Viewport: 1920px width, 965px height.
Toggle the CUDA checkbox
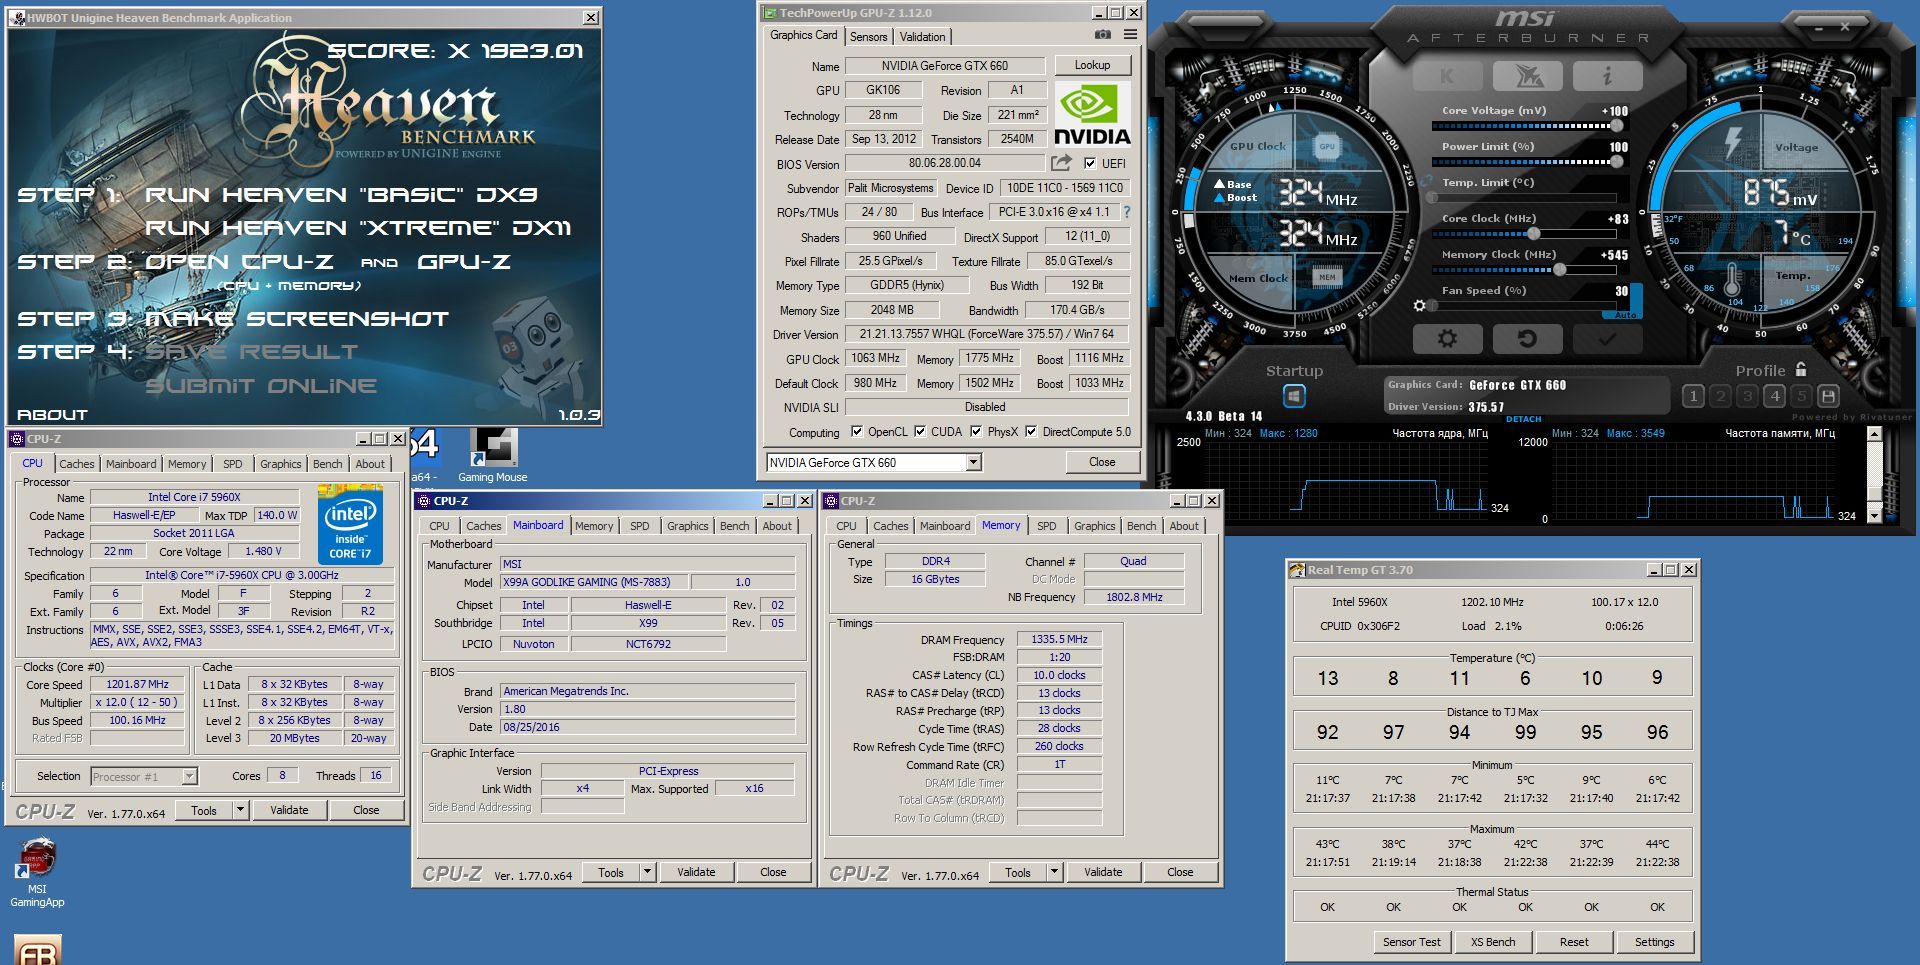click(919, 432)
